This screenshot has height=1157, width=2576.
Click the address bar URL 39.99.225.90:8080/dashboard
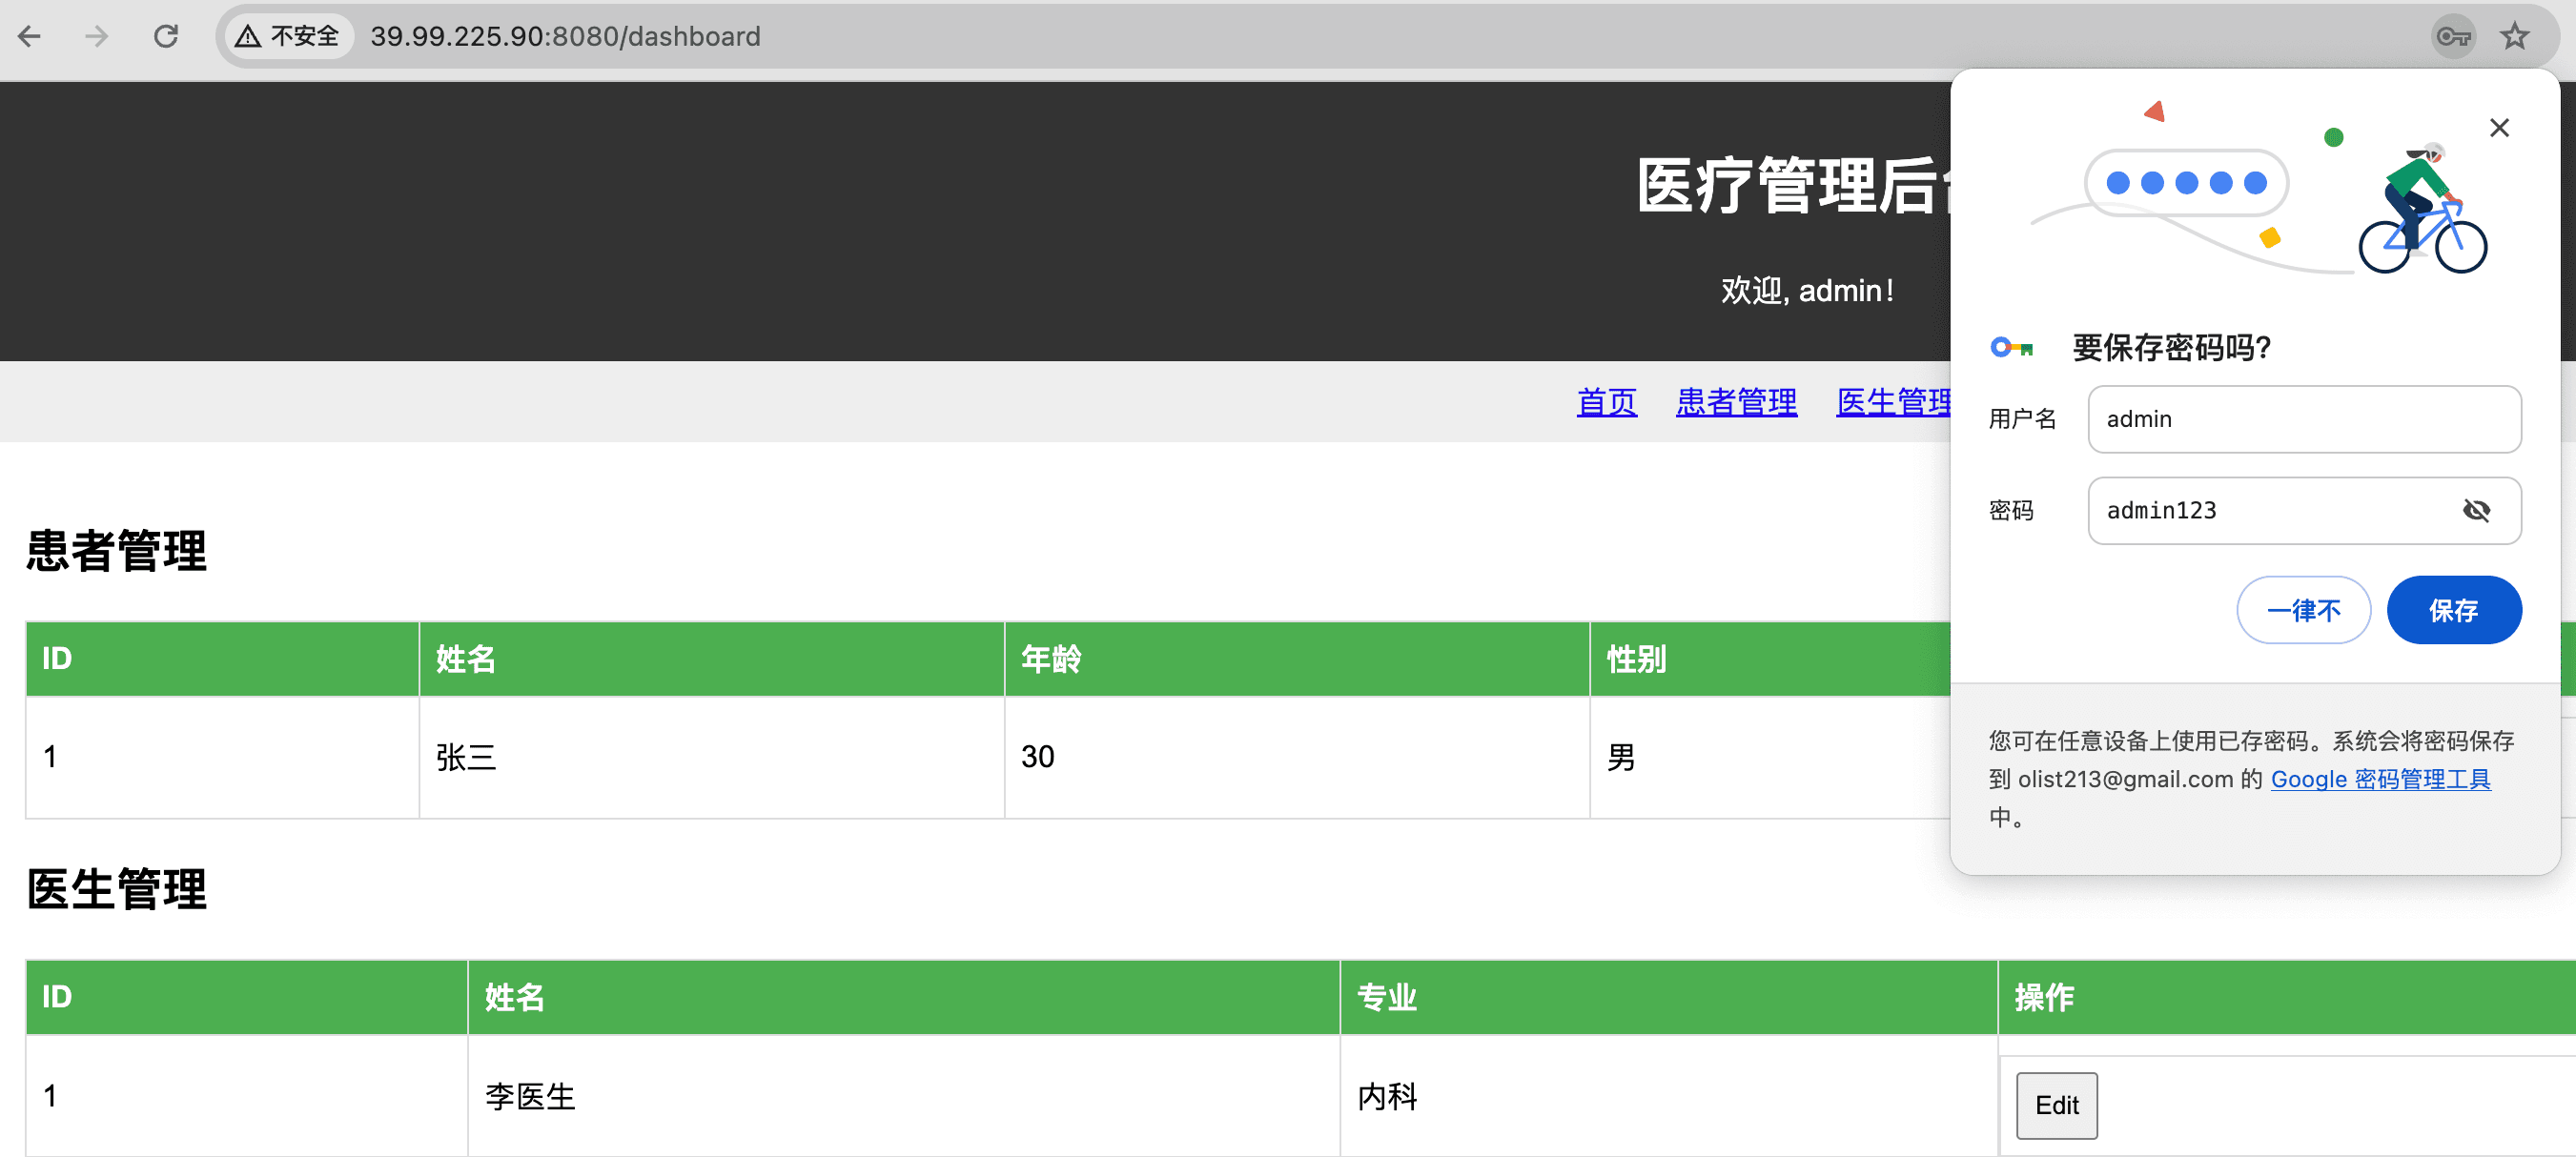[565, 37]
